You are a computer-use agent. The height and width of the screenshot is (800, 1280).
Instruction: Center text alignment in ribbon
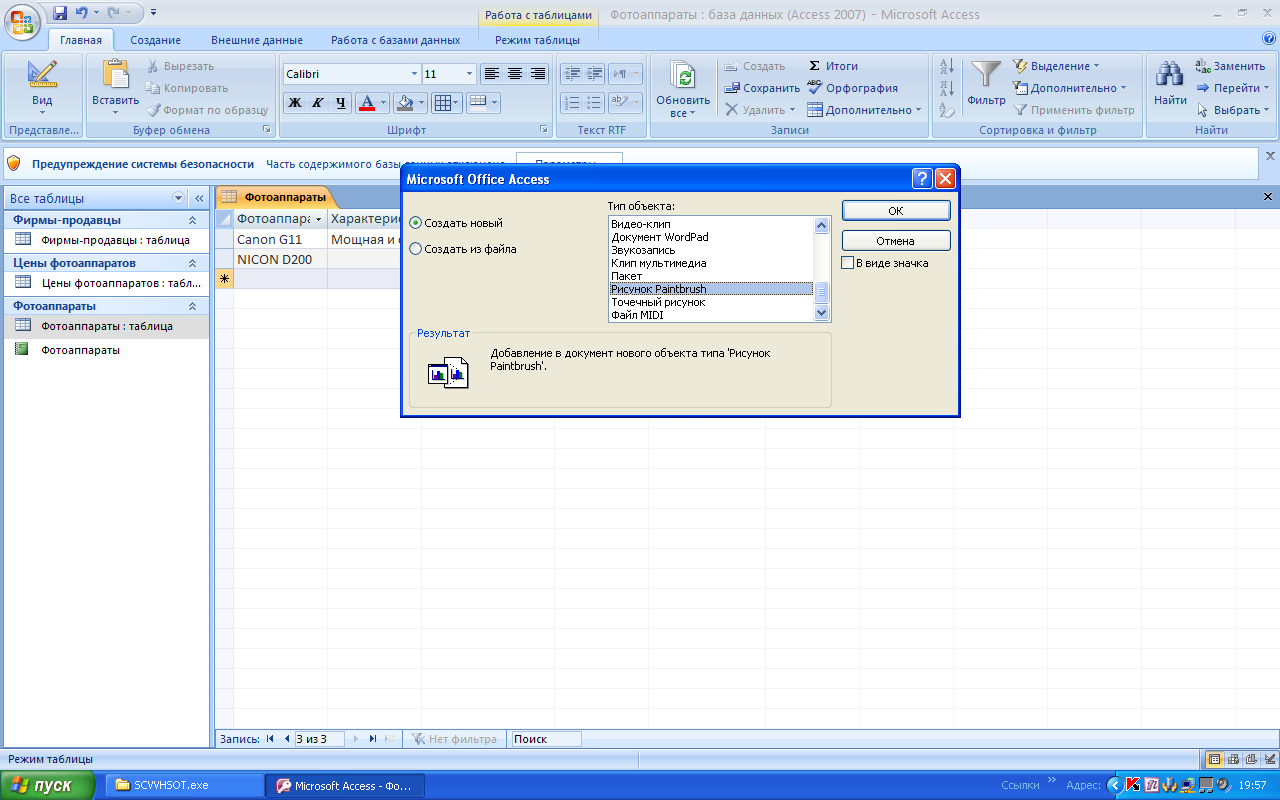click(515, 74)
